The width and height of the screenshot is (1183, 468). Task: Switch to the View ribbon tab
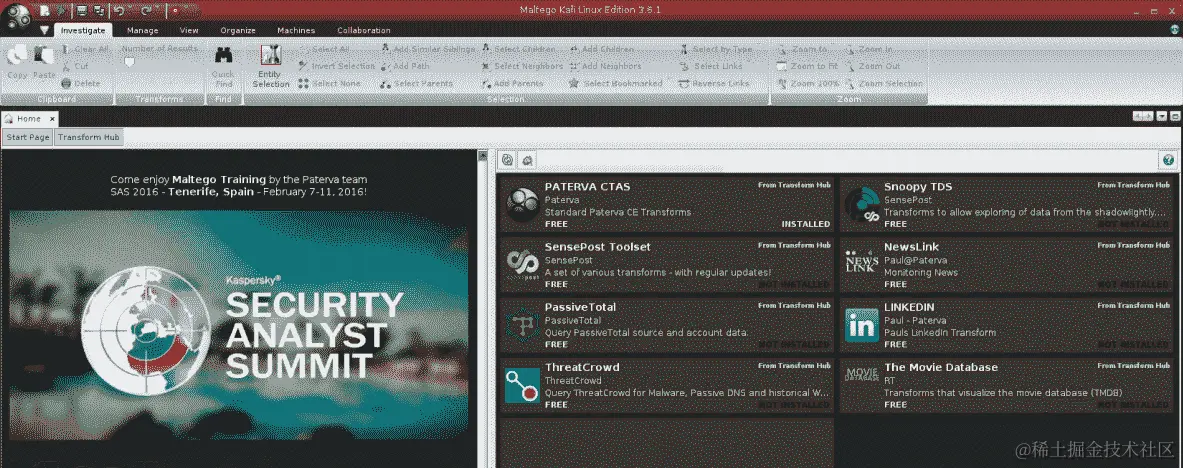189,30
